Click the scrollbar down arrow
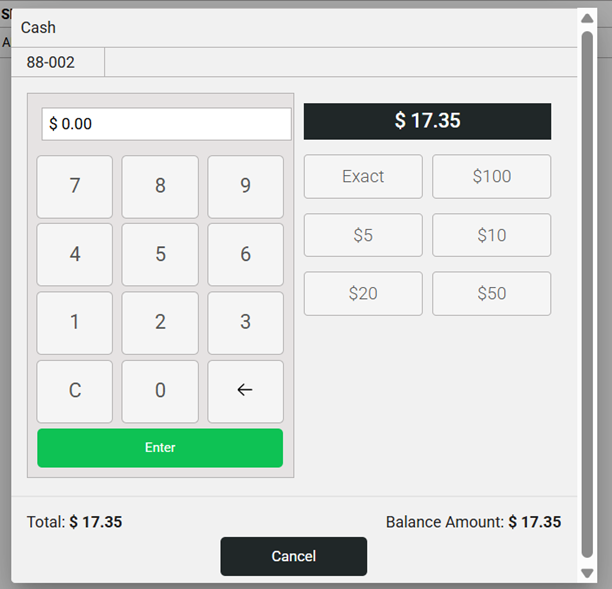The image size is (612, 589). point(587,572)
